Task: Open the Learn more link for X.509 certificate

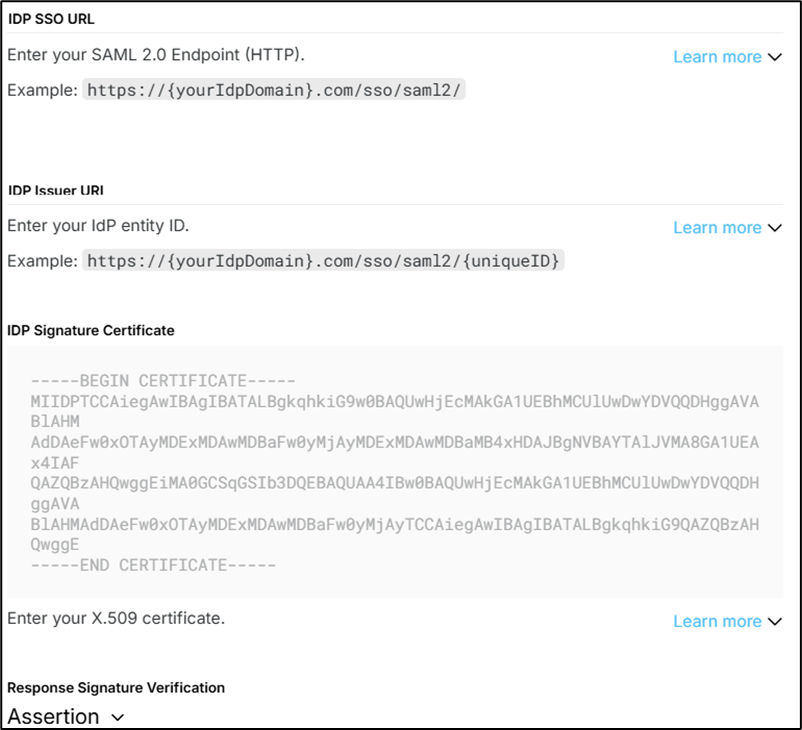Action: [x=717, y=621]
